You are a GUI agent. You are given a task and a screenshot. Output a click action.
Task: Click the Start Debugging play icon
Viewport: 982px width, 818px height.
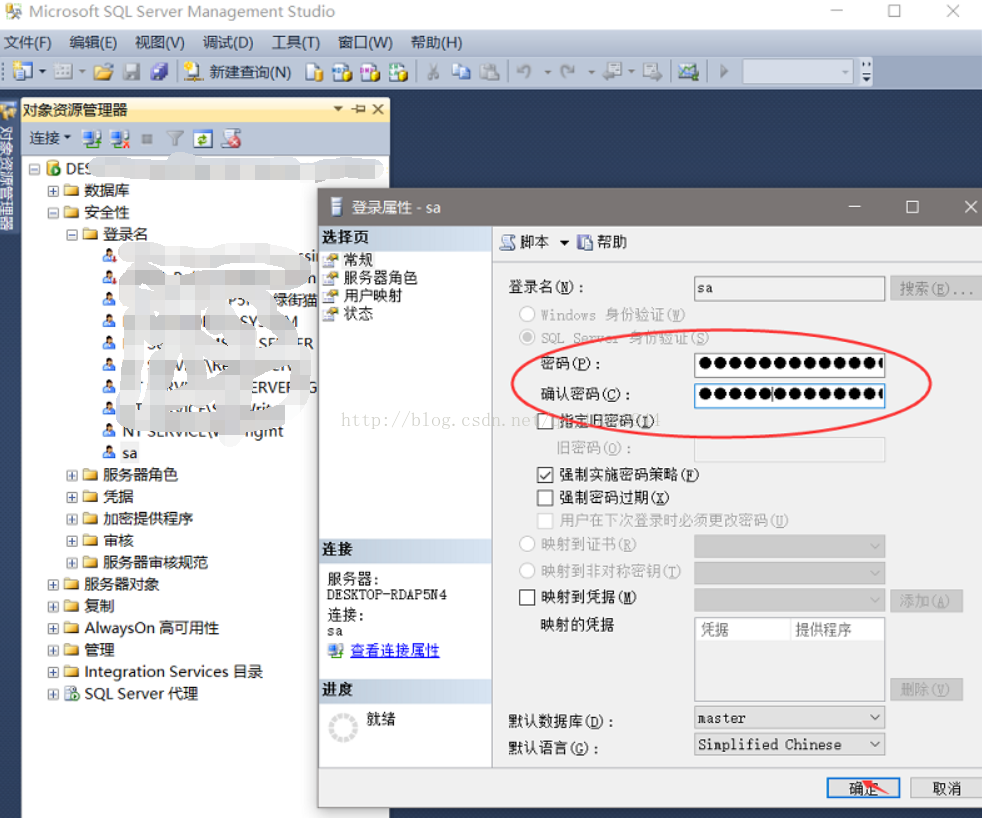coord(725,71)
